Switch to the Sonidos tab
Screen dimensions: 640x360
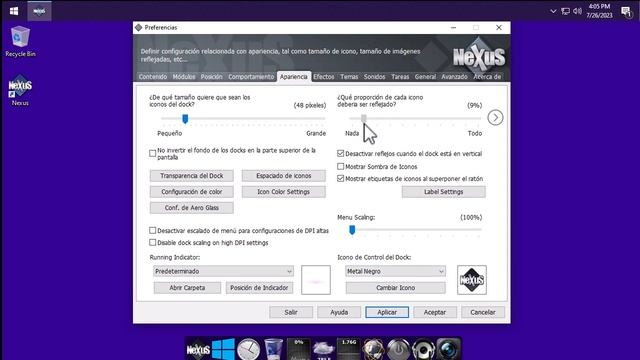(x=374, y=77)
